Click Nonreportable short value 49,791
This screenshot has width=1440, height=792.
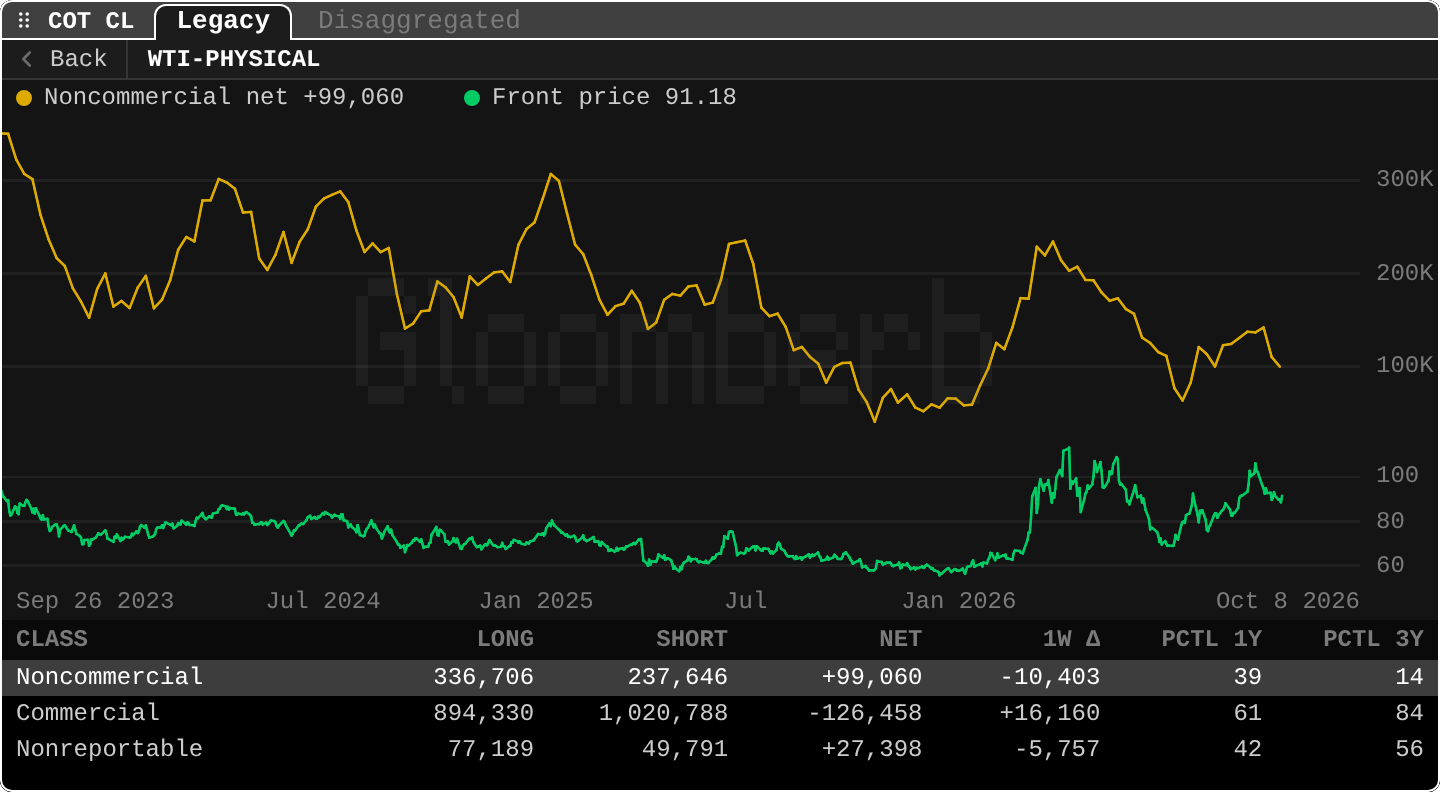[685, 749]
